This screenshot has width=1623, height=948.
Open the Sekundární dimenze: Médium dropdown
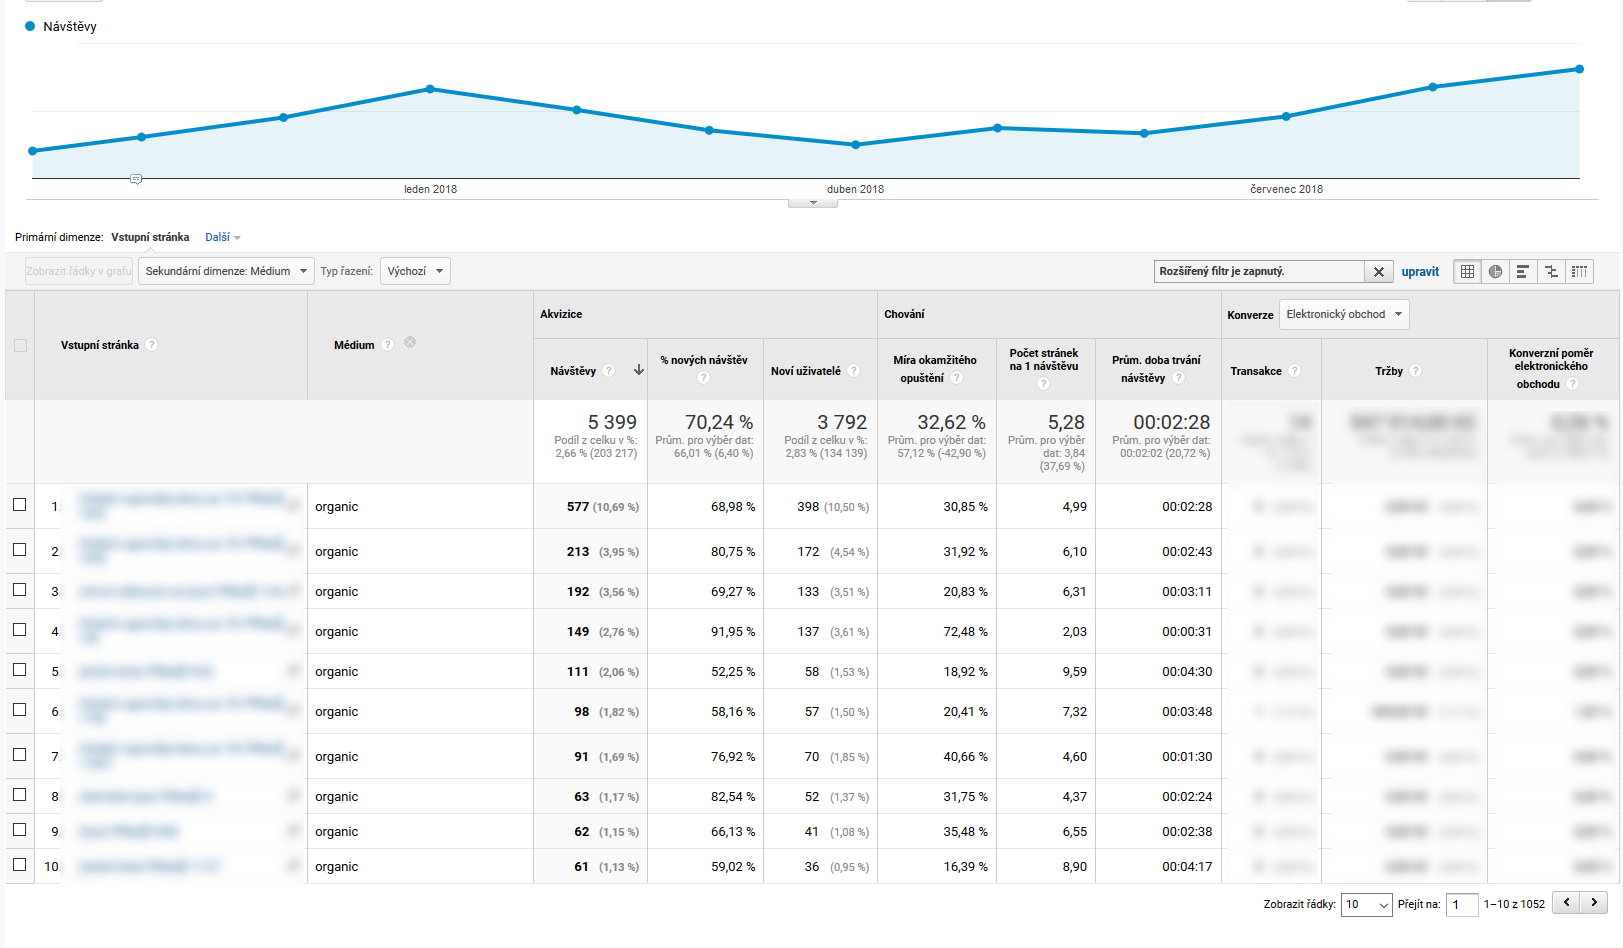pyautogui.click(x=226, y=271)
